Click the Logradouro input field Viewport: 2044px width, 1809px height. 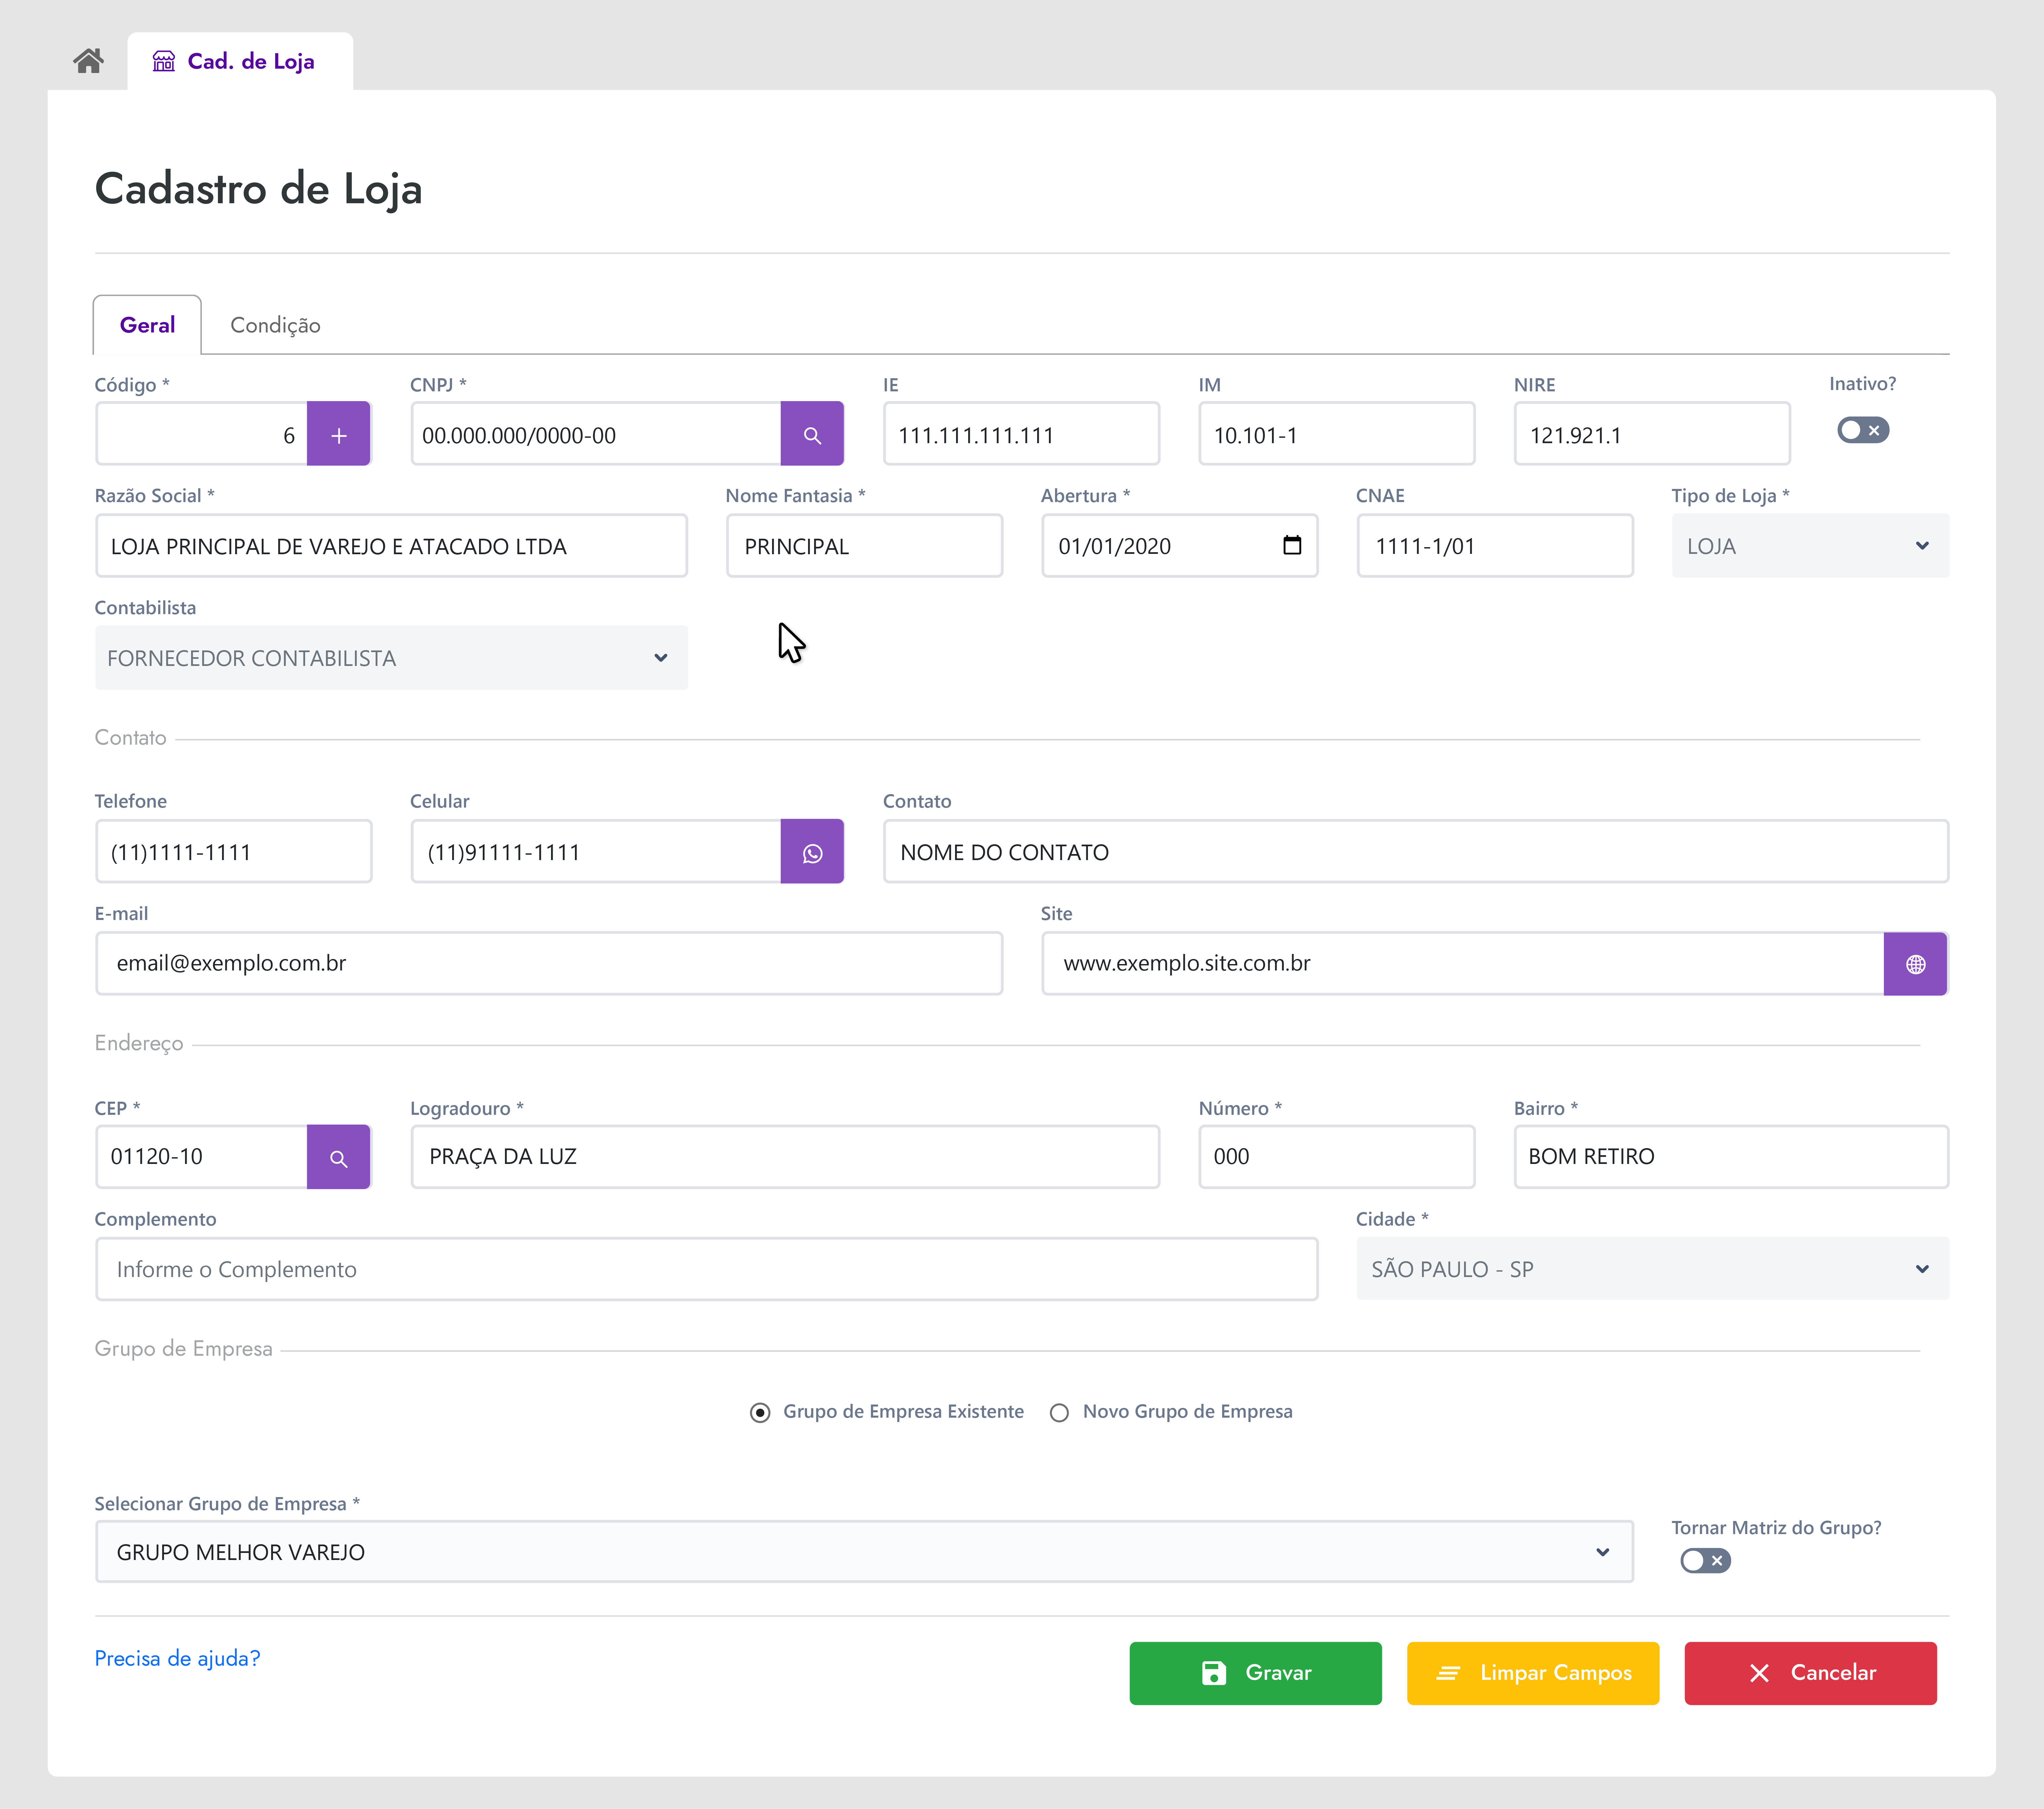pyautogui.click(x=785, y=1157)
